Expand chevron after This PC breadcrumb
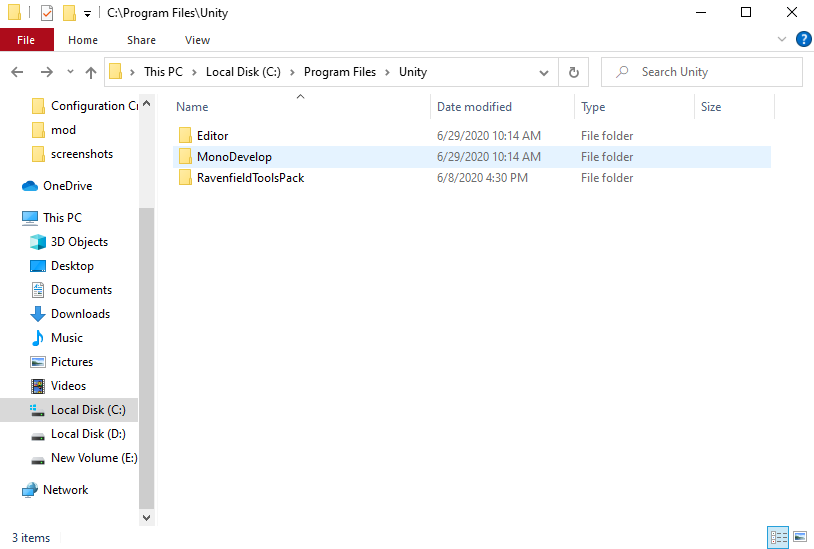814x549 pixels. click(194, 73)
